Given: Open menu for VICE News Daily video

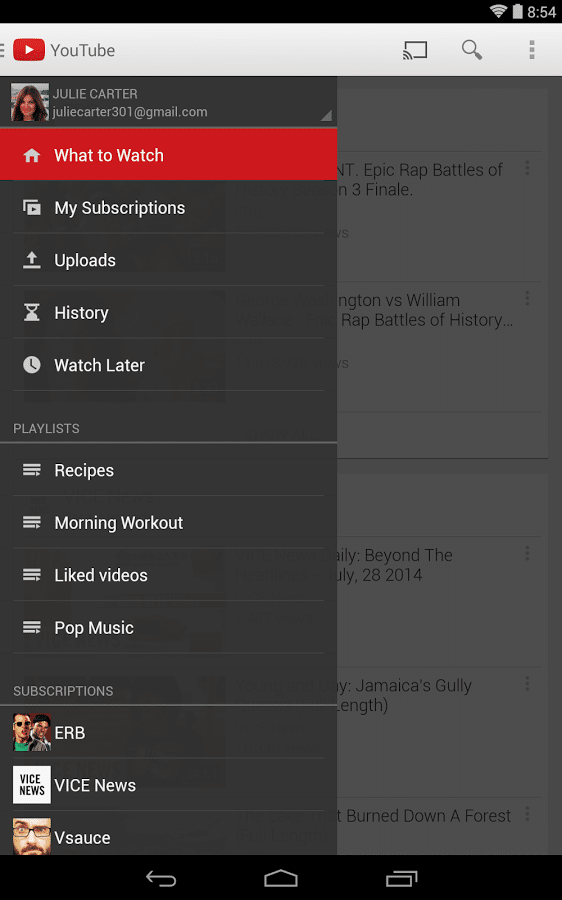Looking at the screenshot, I should pyautogui.click(x=527, y=554).
